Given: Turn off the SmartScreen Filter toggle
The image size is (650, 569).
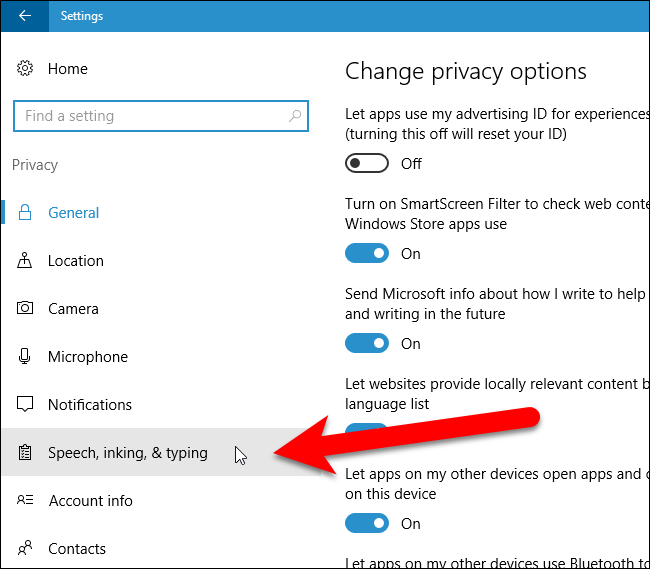Looking at the screenshot, I should point(366,253).
